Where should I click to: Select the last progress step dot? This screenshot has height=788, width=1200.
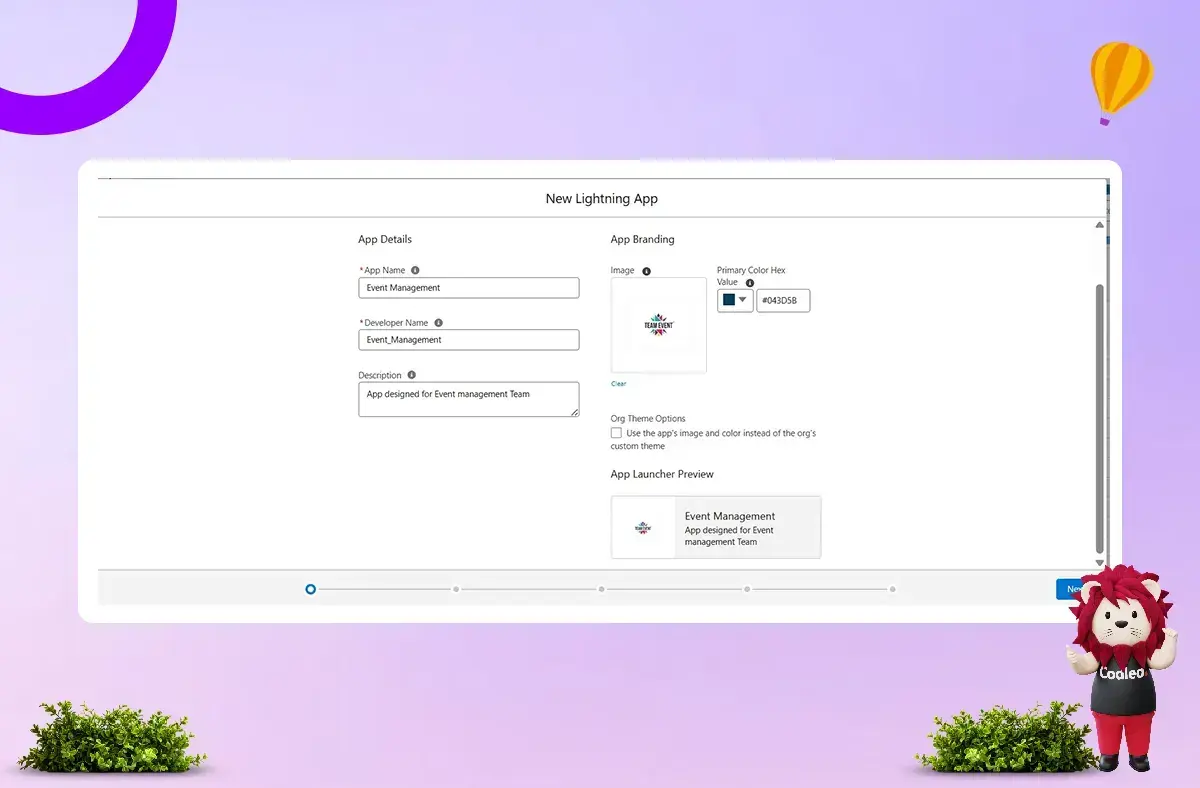893,589
